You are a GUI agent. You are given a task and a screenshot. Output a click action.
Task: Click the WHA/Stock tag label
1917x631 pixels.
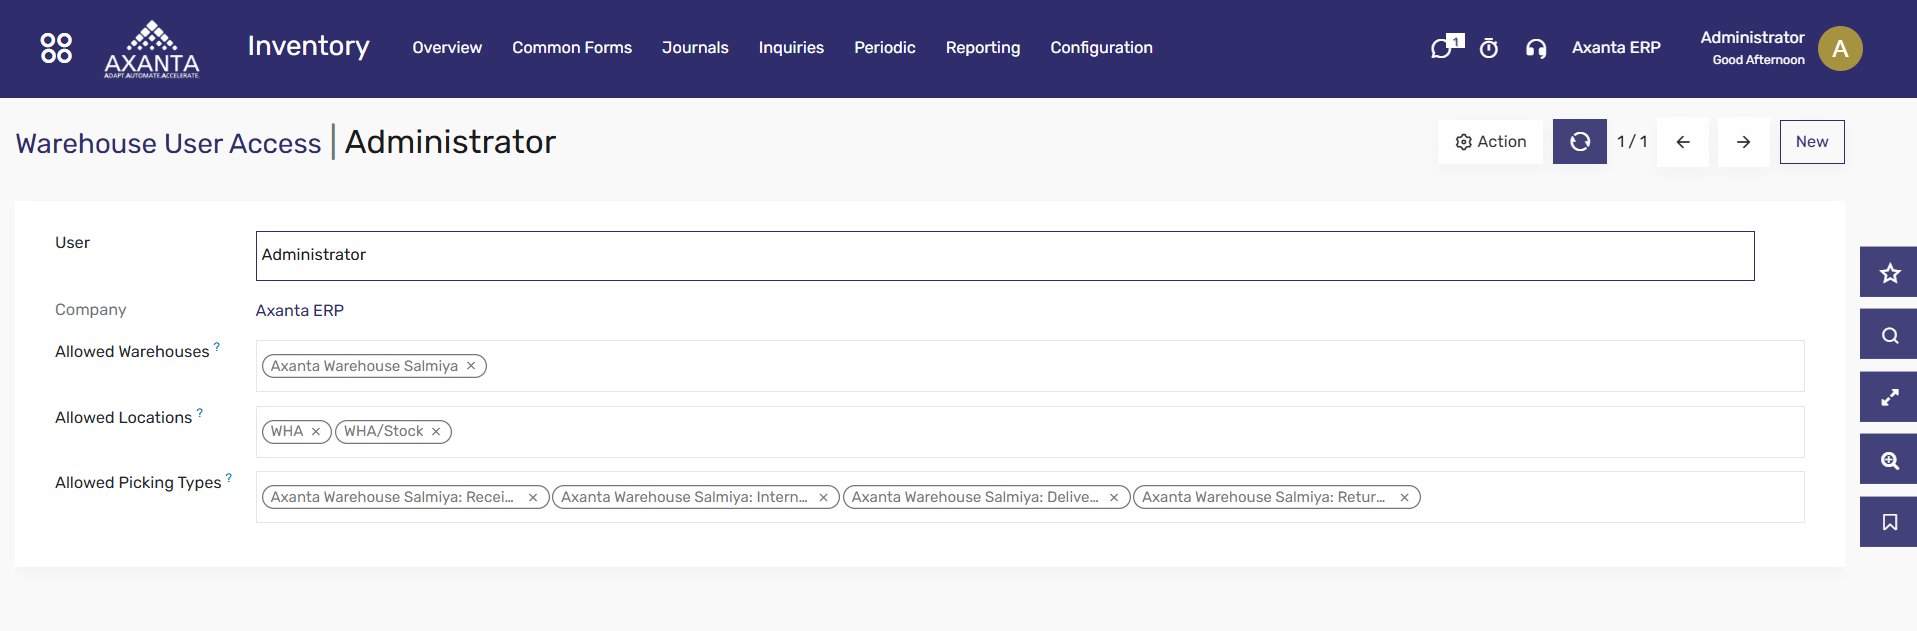click(x=384, y=432)
